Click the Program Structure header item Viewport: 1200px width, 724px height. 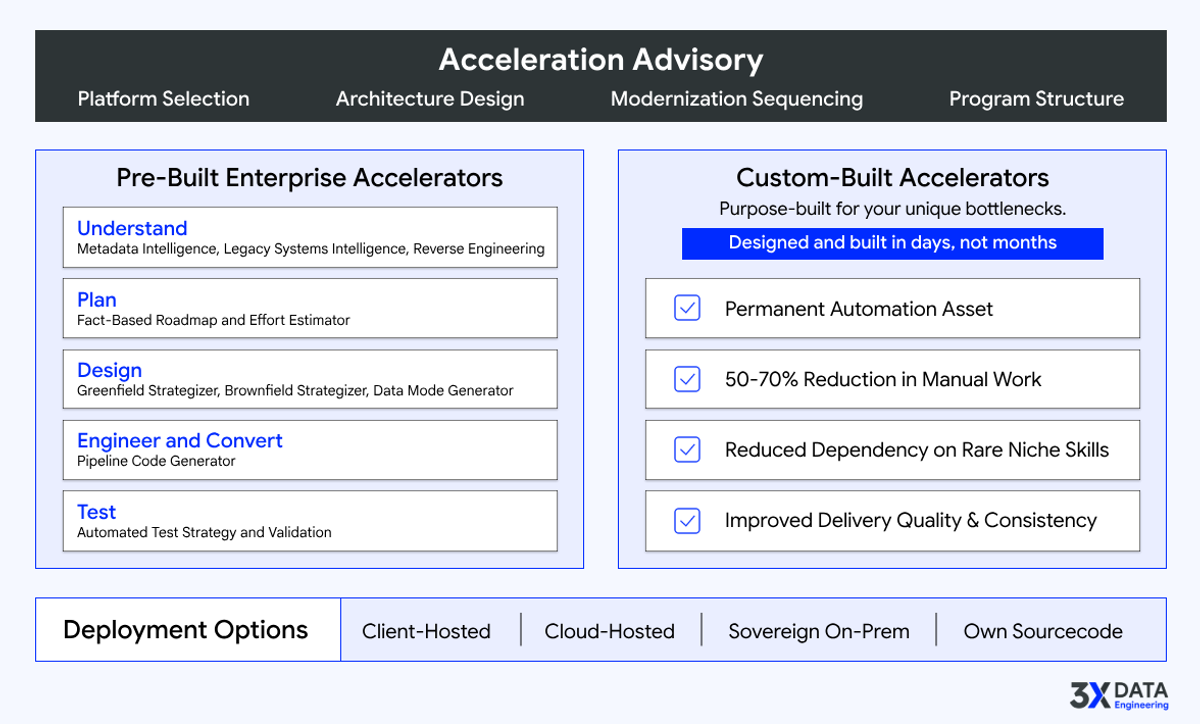pyautogui.click(x=1036, y=99)
